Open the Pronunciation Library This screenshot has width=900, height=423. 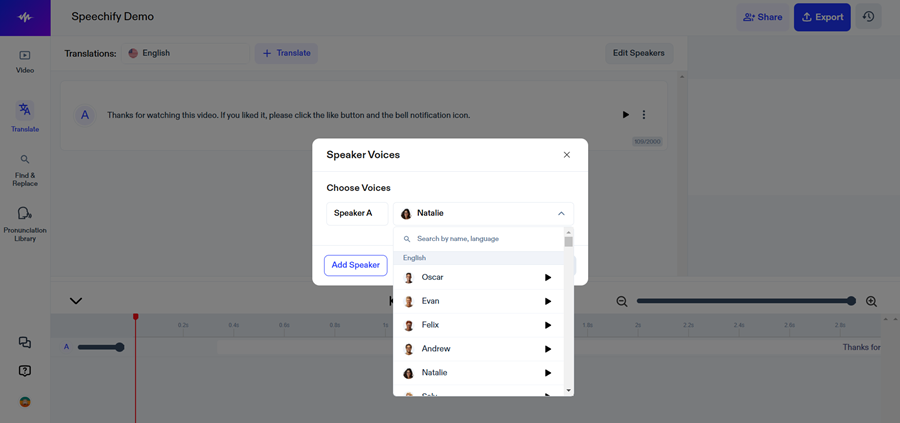(x=25, y=223)
